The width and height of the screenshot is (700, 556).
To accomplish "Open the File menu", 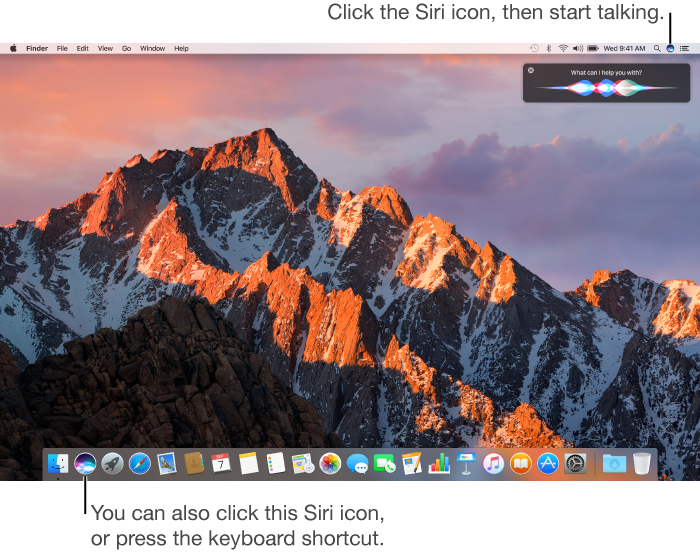I will (x=62, y=48).
